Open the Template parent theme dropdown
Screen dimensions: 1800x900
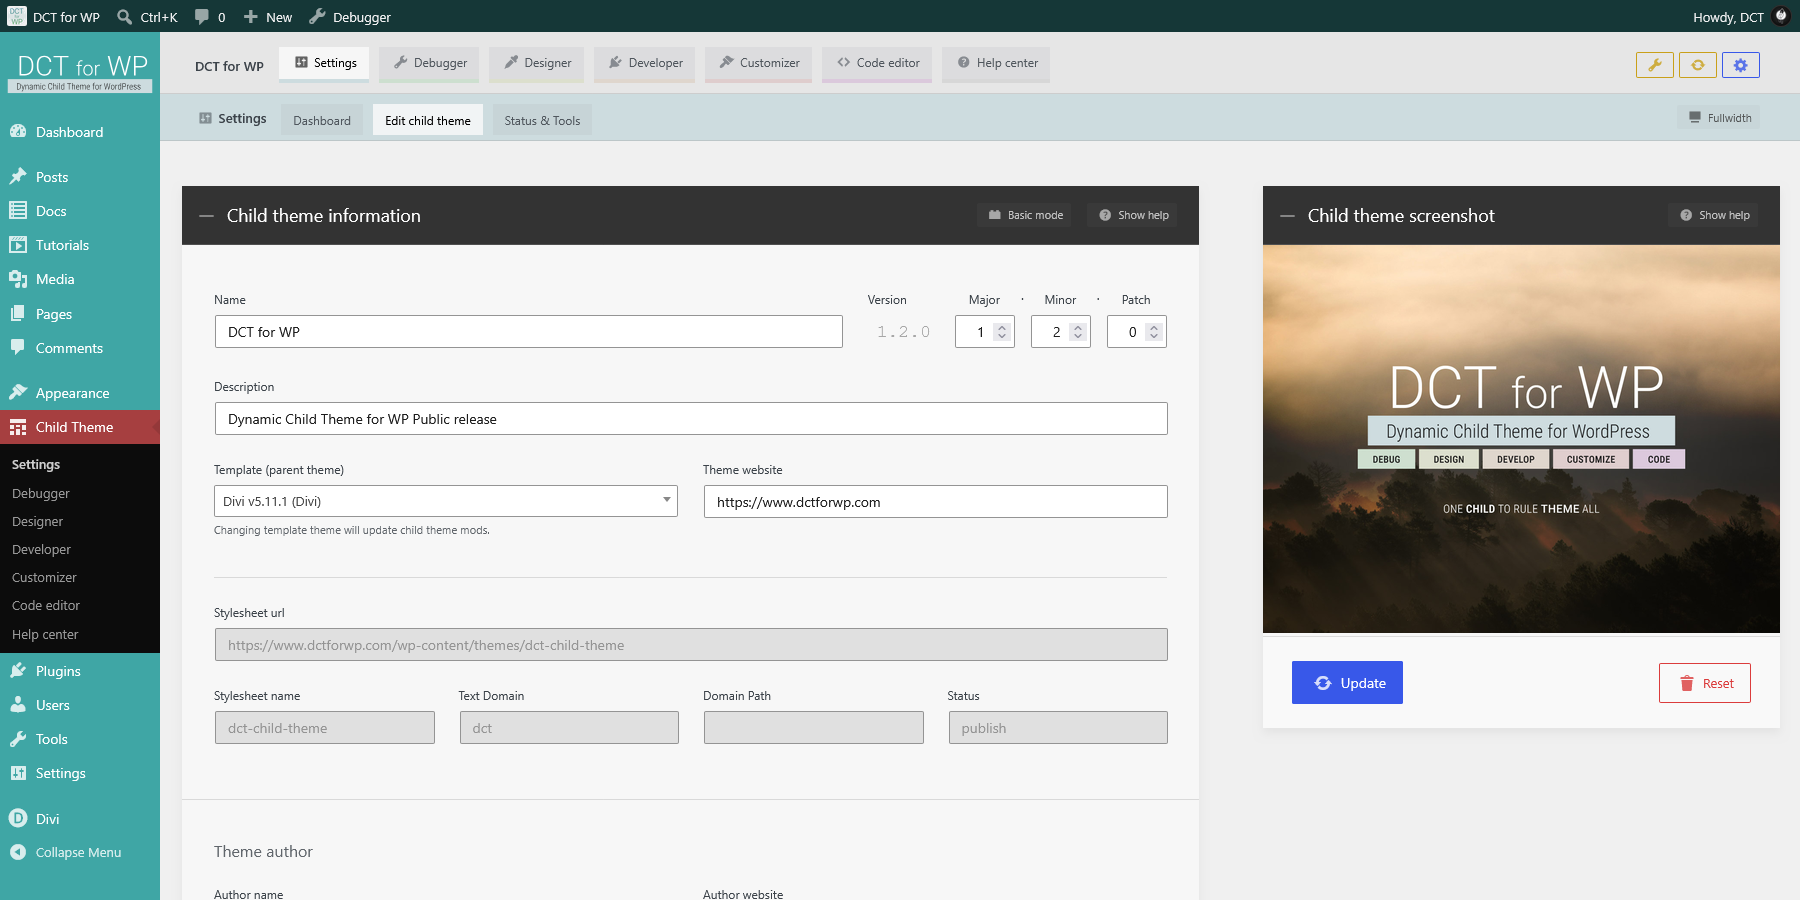pos(446,501)
